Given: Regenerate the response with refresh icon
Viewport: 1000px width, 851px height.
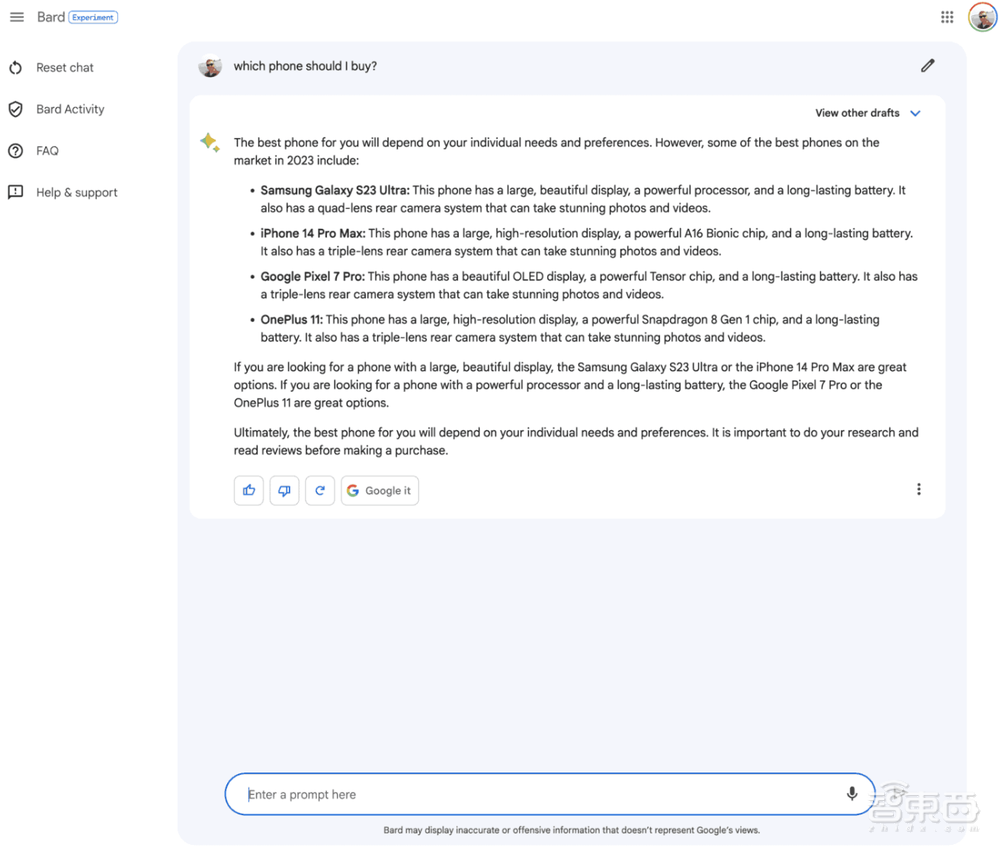Looking at the screenshot, I should click(320, 490).
